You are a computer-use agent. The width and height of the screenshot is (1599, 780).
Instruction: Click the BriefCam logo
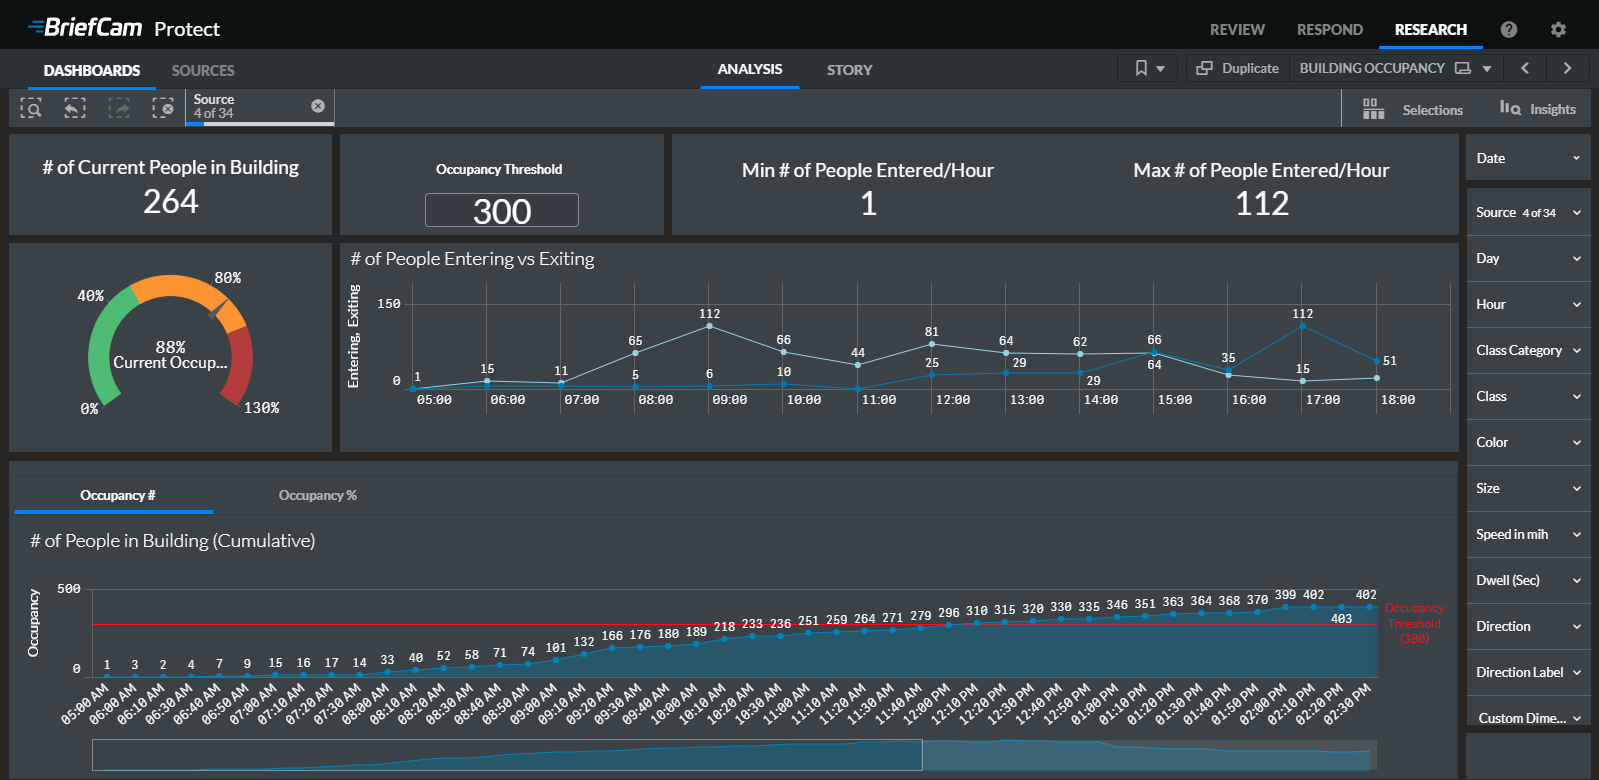tap(86, 28)
